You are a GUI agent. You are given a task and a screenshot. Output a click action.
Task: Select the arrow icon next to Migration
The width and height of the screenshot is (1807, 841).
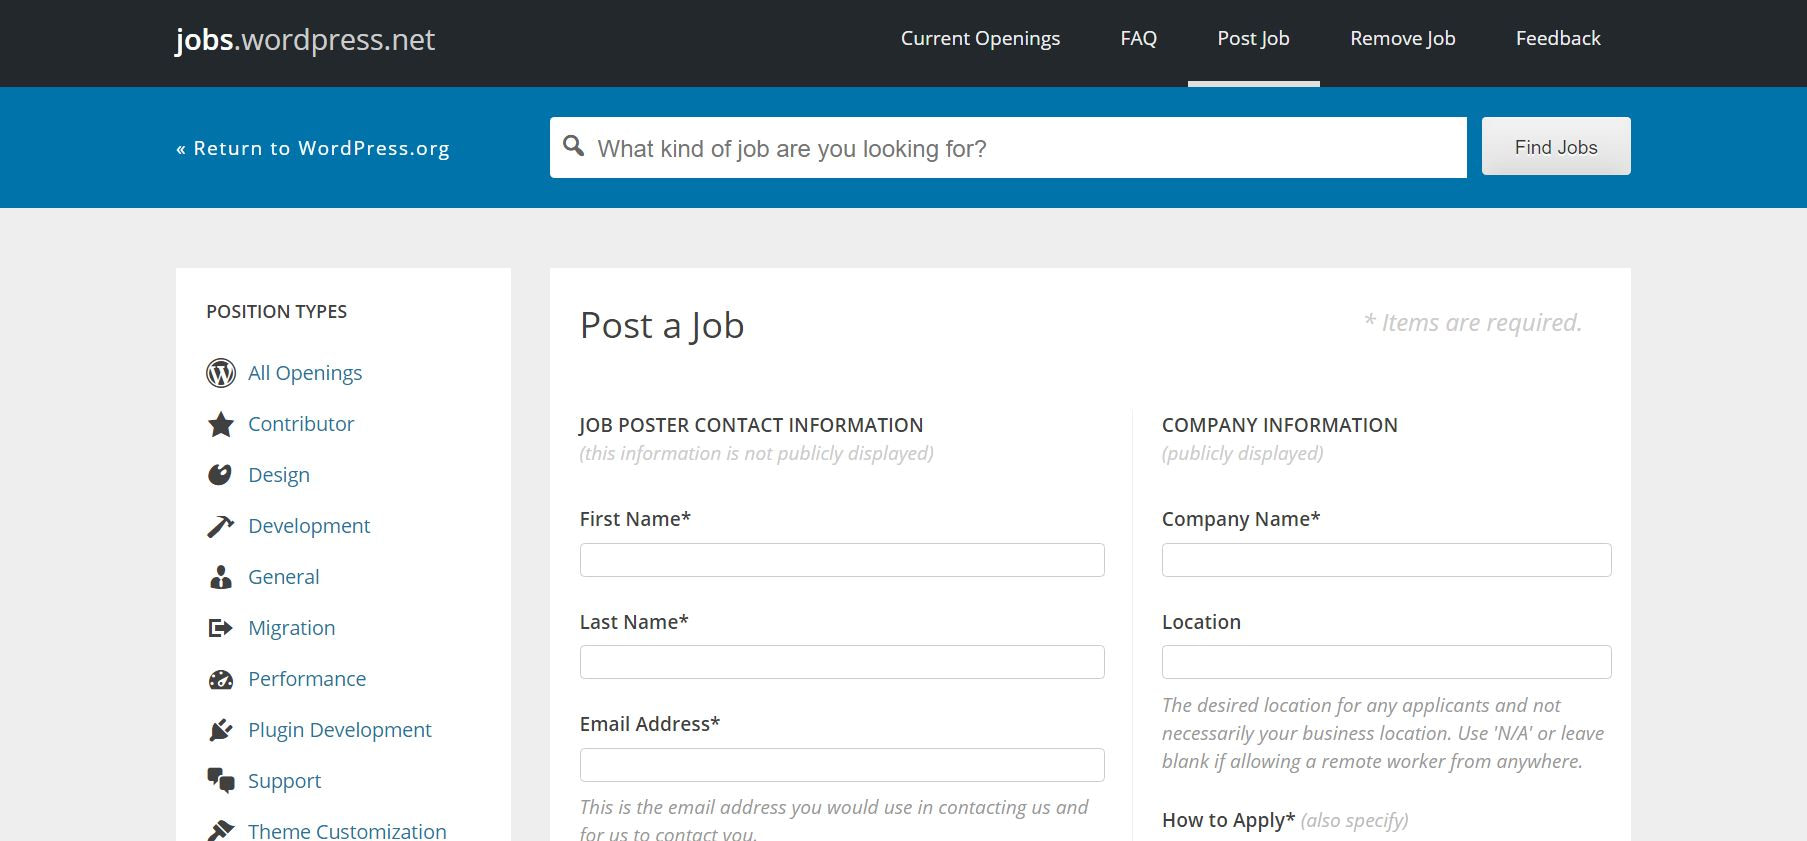pos(220,627)
